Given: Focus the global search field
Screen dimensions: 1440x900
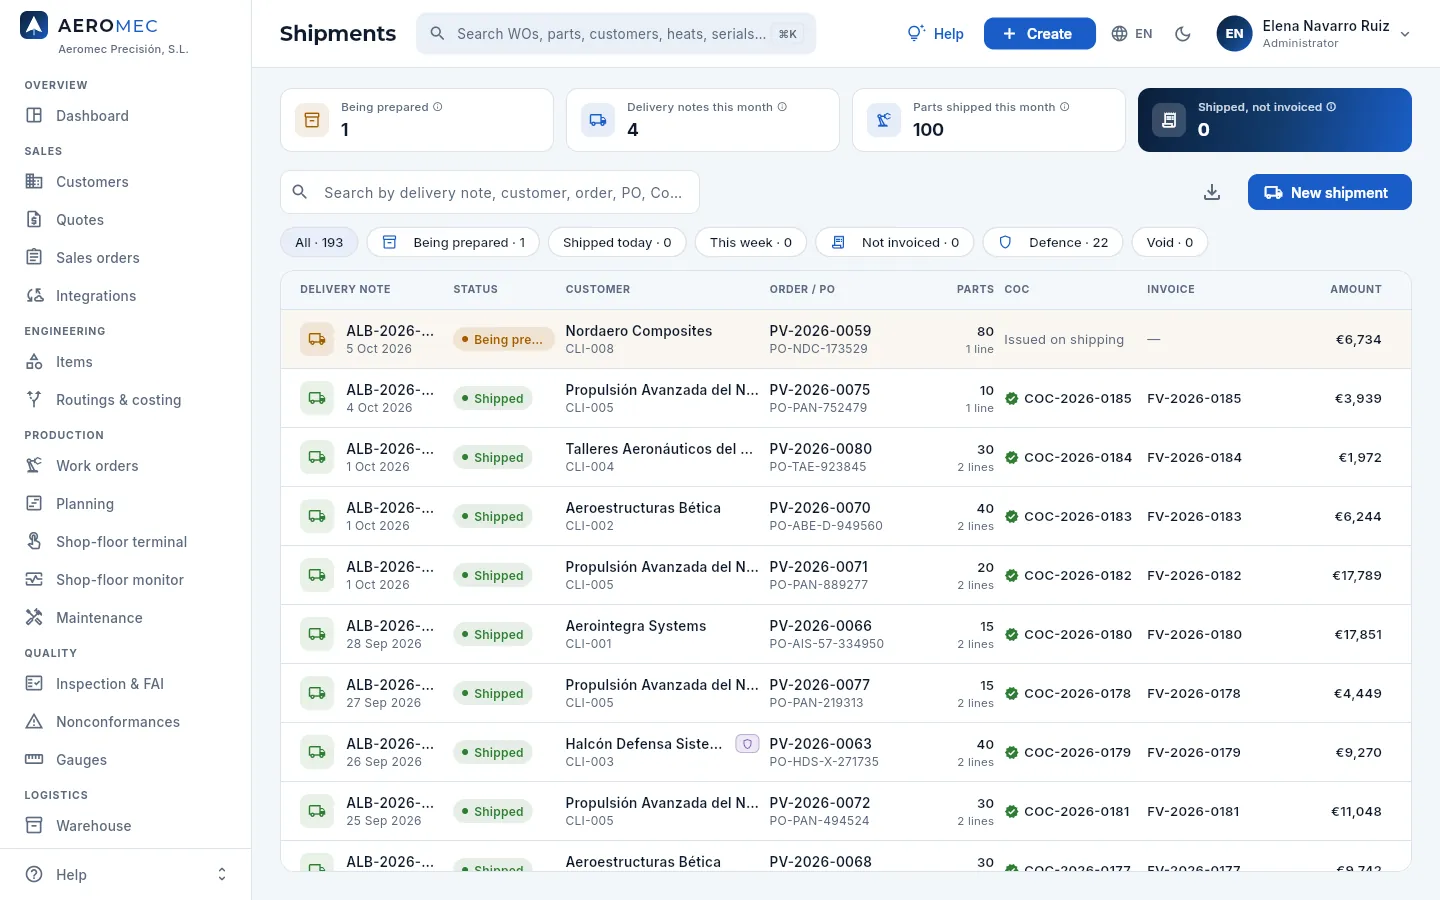Looking at the screenshot, I should (616, 34).
